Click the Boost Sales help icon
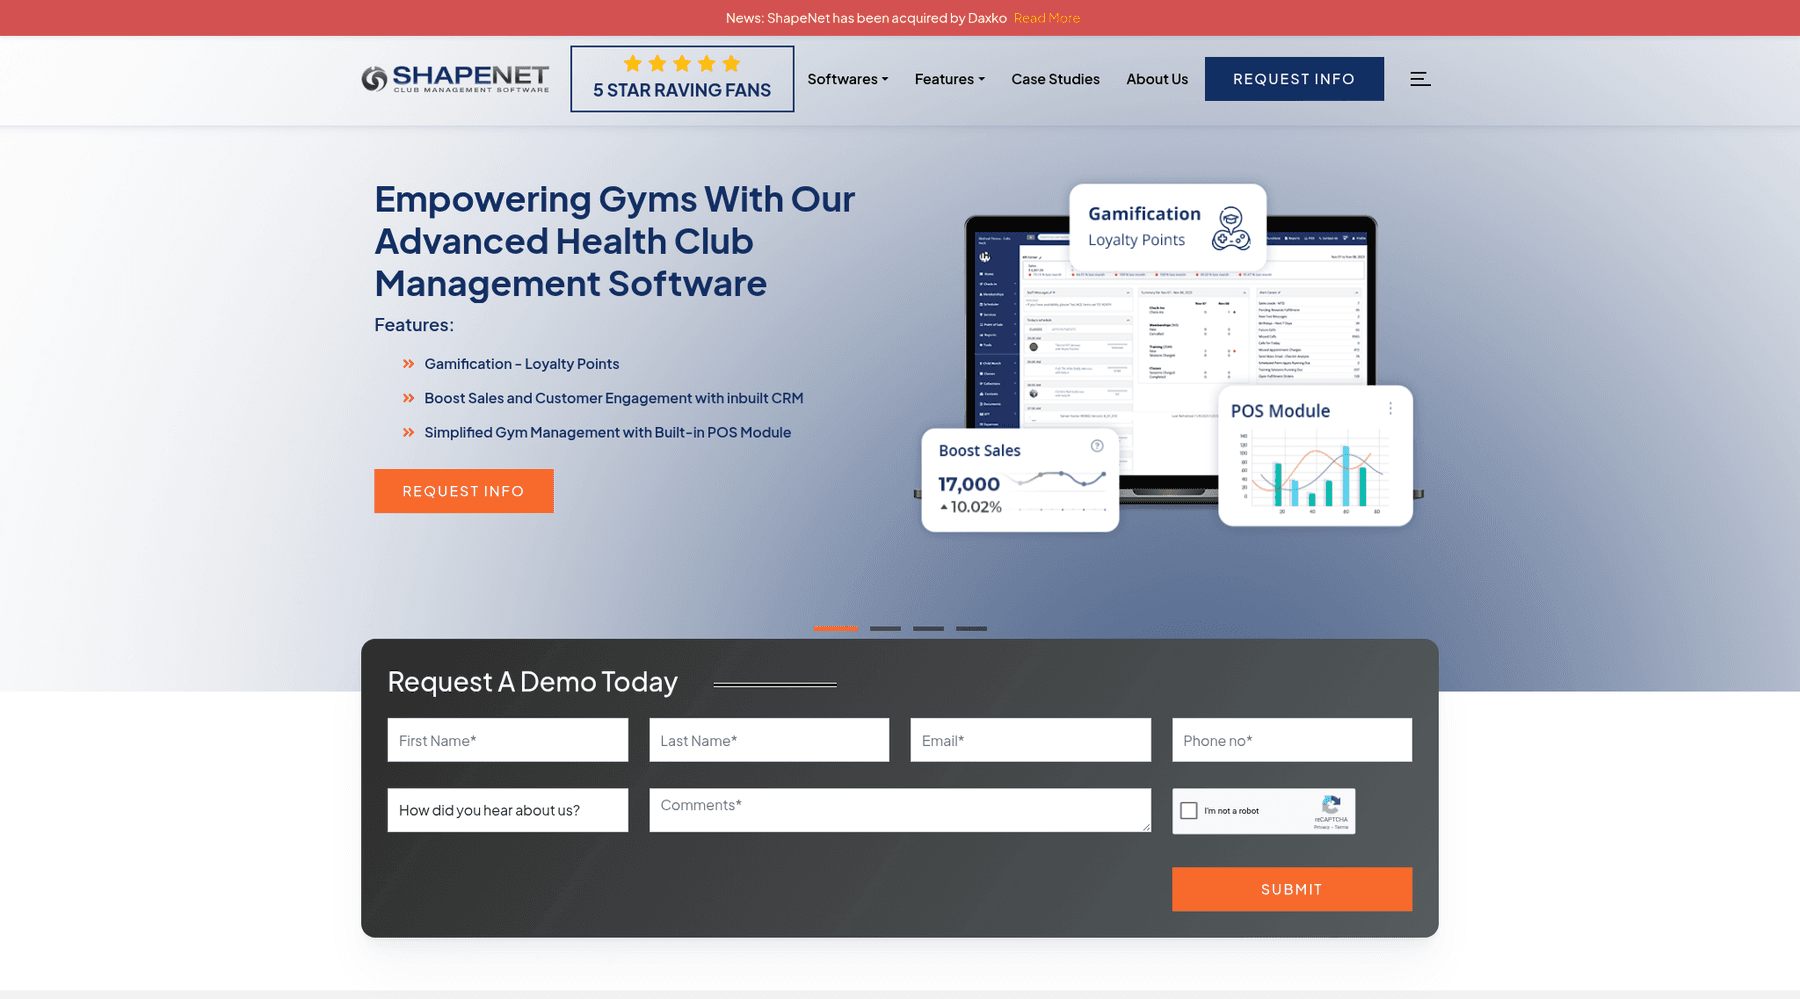Image resolution: width=1800 pixels, height=999 pixels. point(1097,446)
